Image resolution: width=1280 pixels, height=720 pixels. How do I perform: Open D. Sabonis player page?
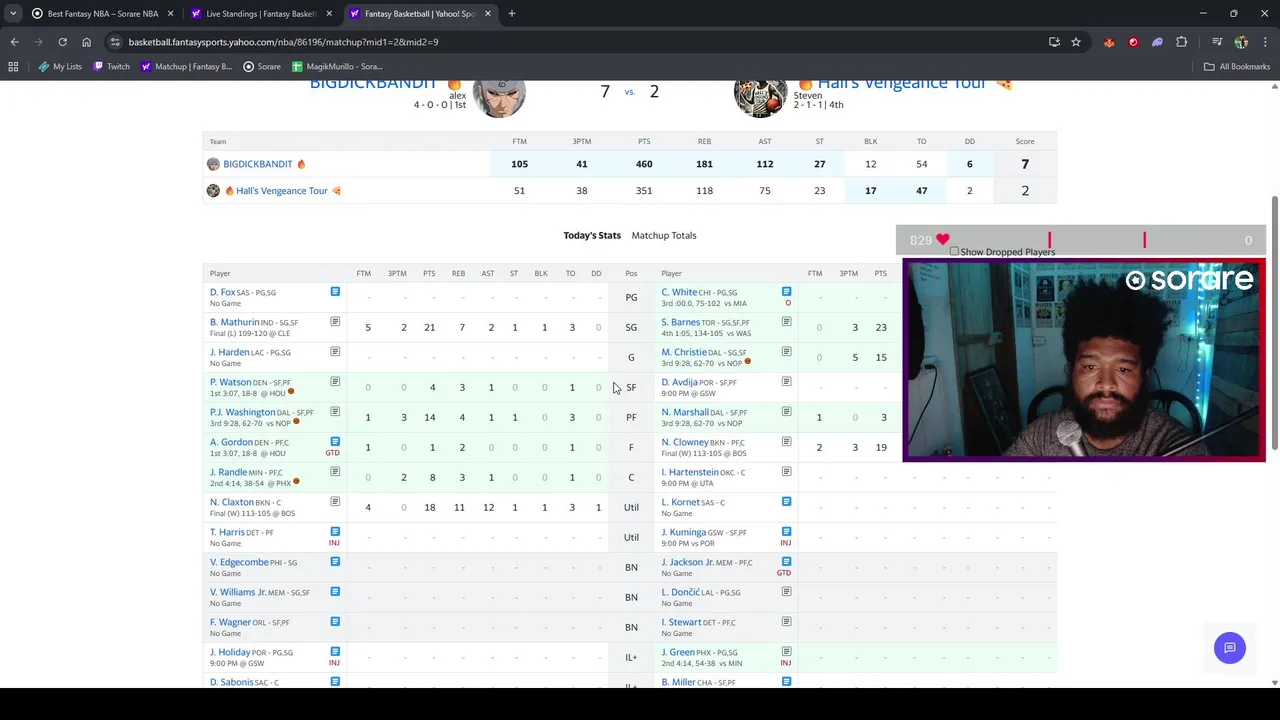pyautogui.click(x=231, y=682)
